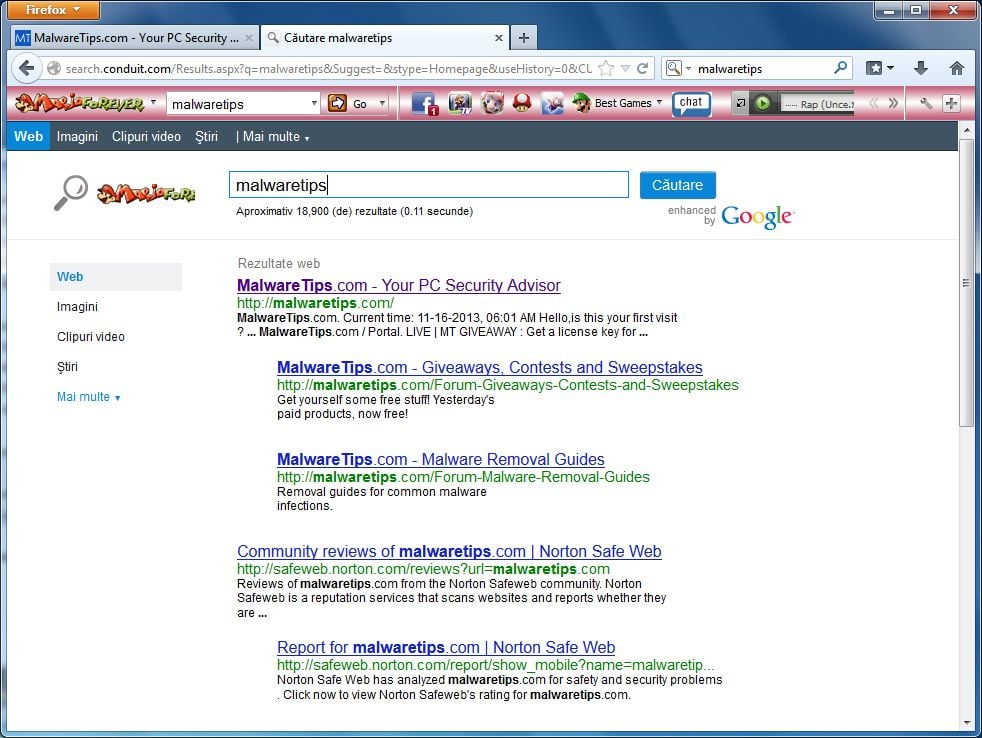Image resolution: width=982 pixels, height=738 pixels.
Task: Click the Mario Forever page logo
Action: pos(146,193)
